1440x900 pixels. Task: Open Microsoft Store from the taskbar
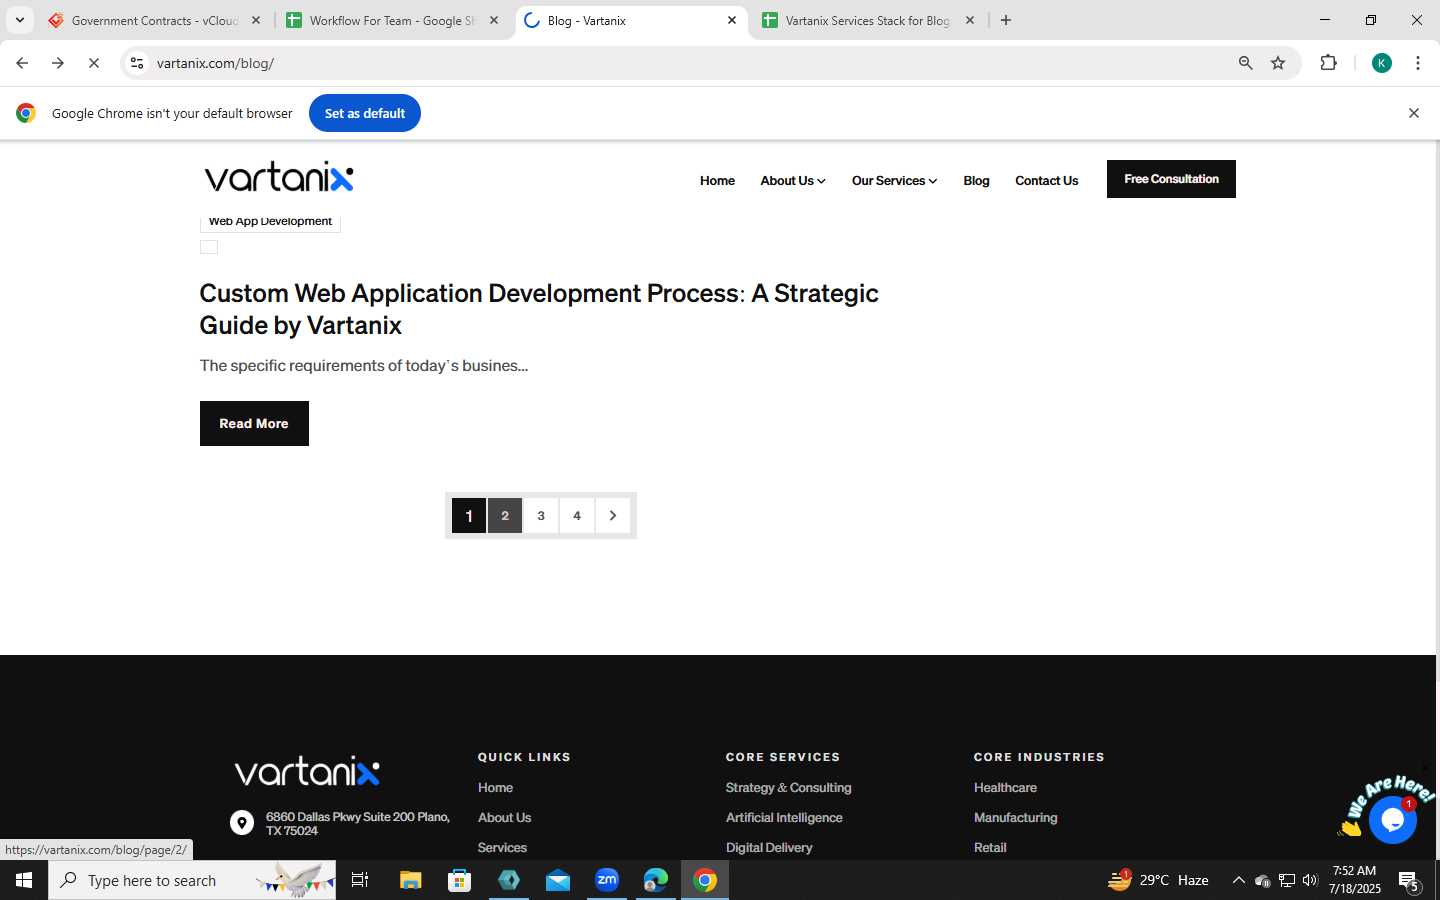[x=459, y=880]
